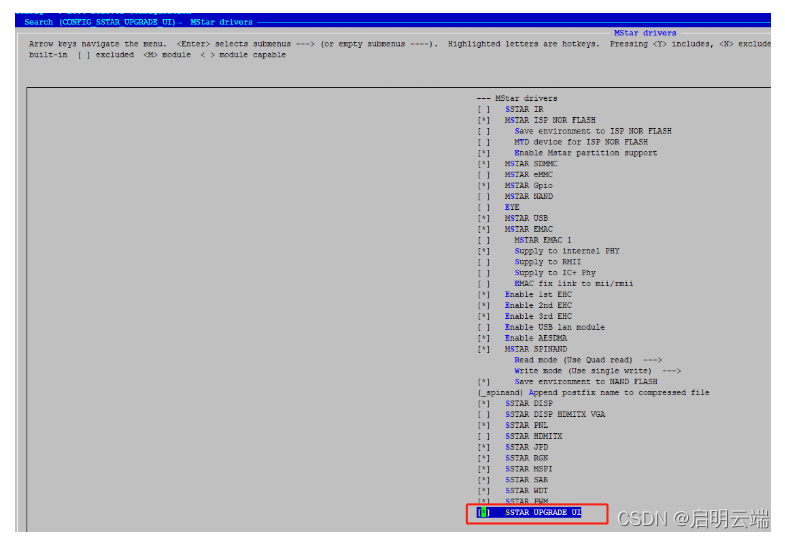This screenshot has width=785, height=538.
Task: Enable Supply to IC+ Phy
Action: click(x=484, y=273)
